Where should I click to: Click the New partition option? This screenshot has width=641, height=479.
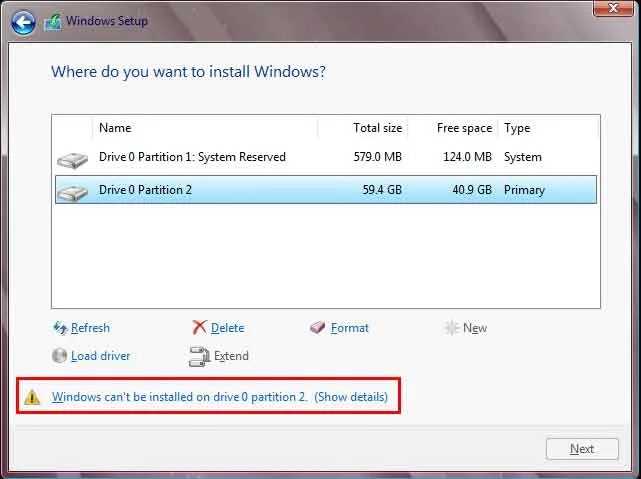pyautogui.click(x=475, y=328)
